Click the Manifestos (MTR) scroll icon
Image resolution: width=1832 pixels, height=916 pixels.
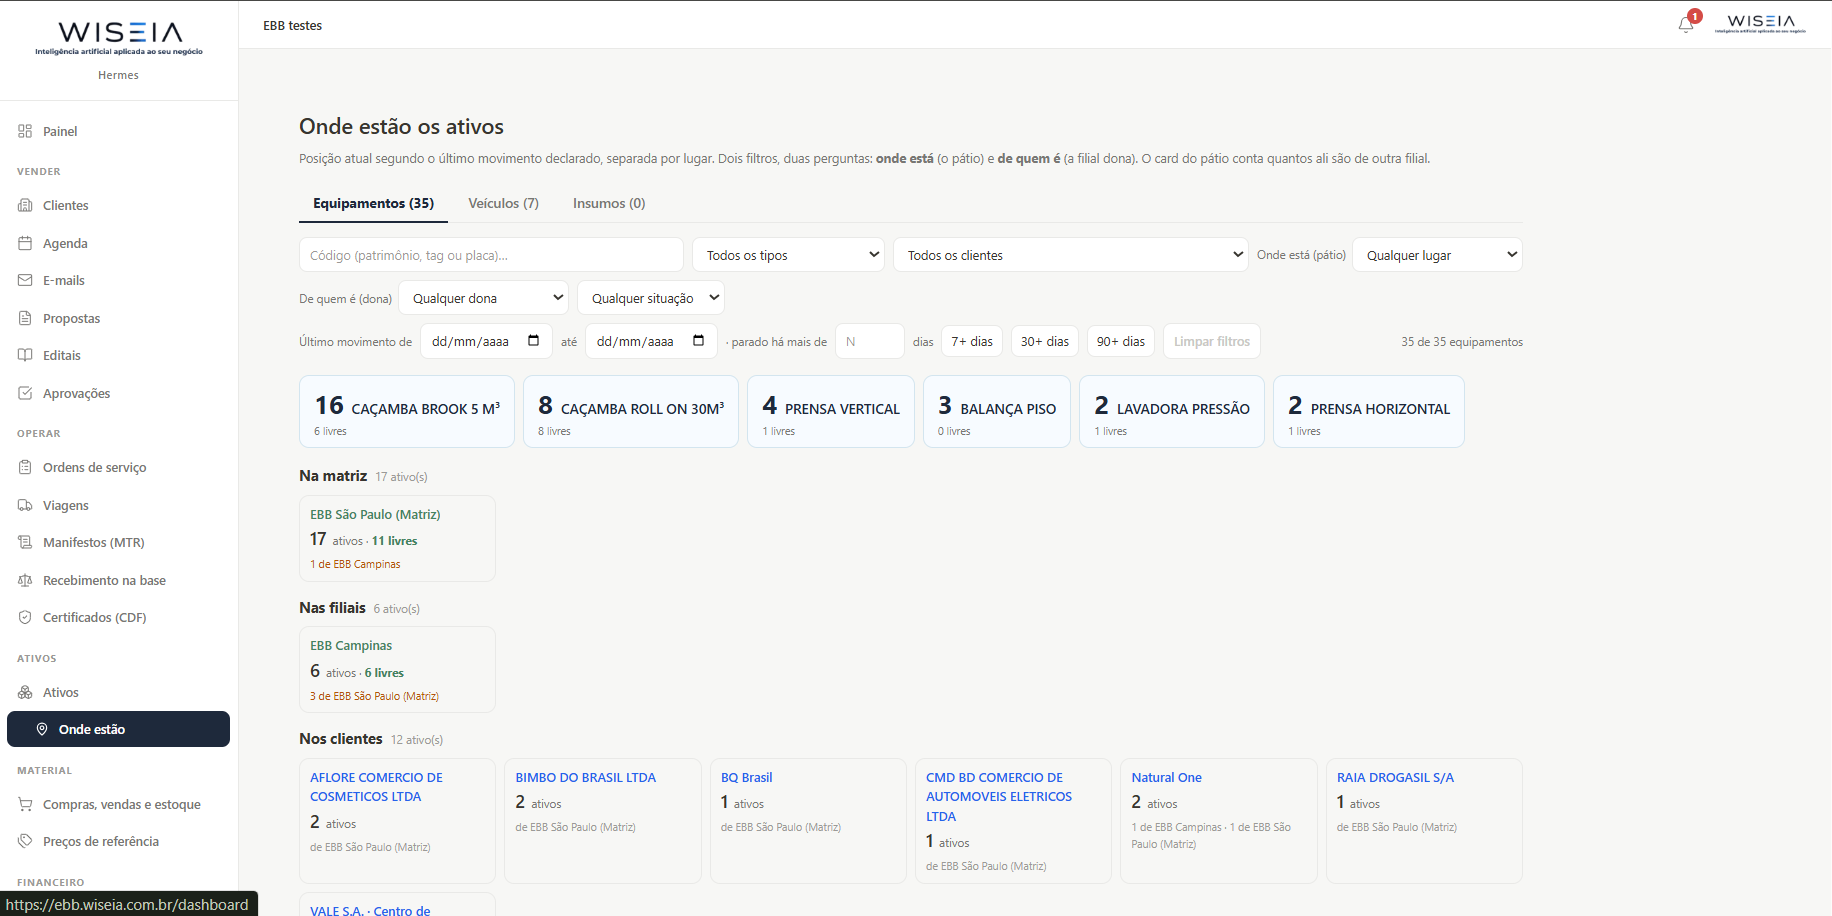25,542
